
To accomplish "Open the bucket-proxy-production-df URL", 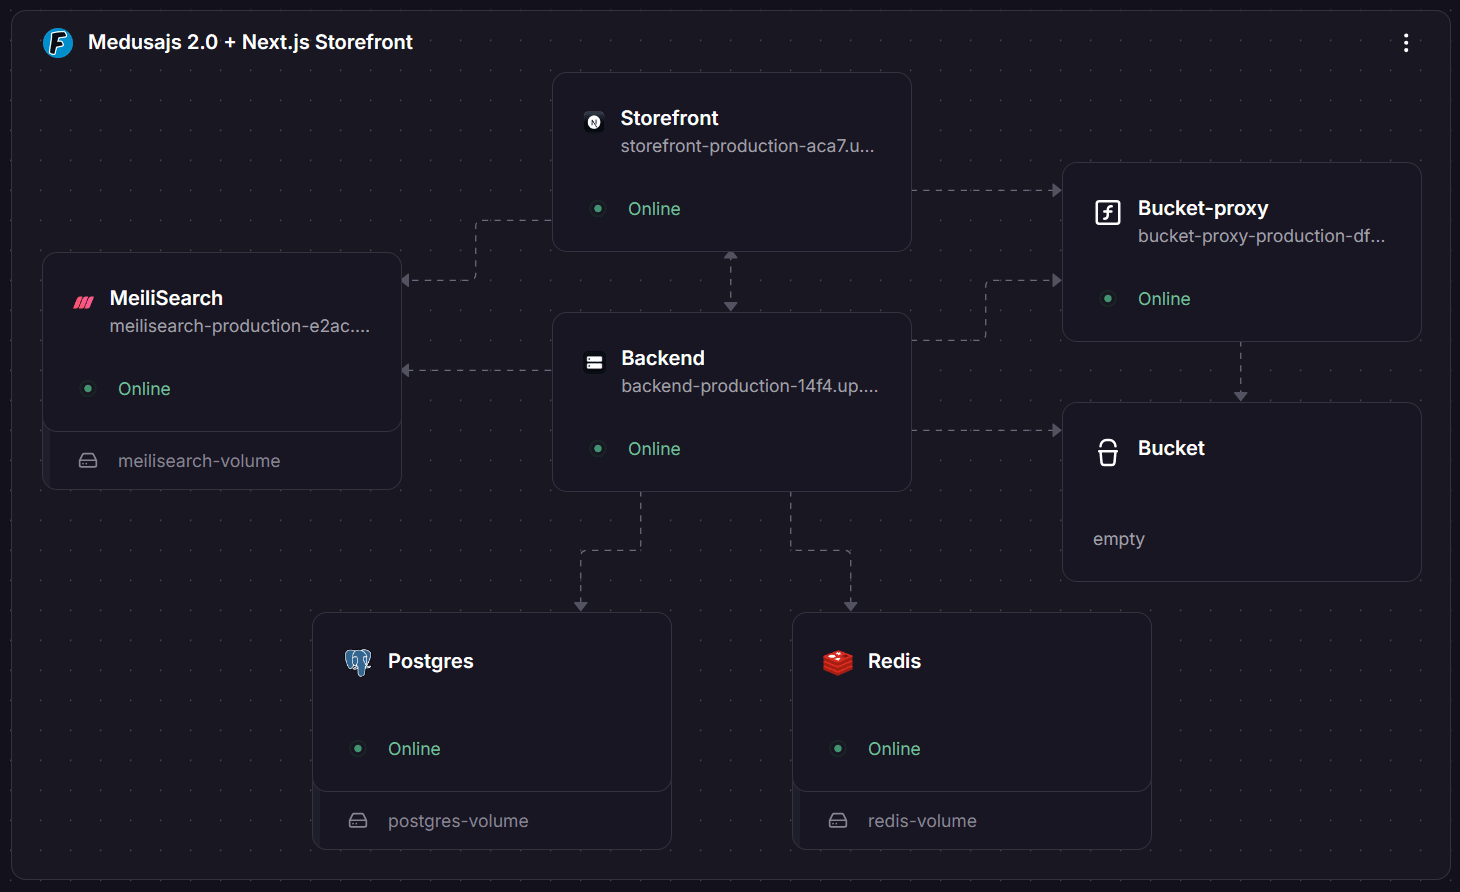I will [x=1261, y=236].
